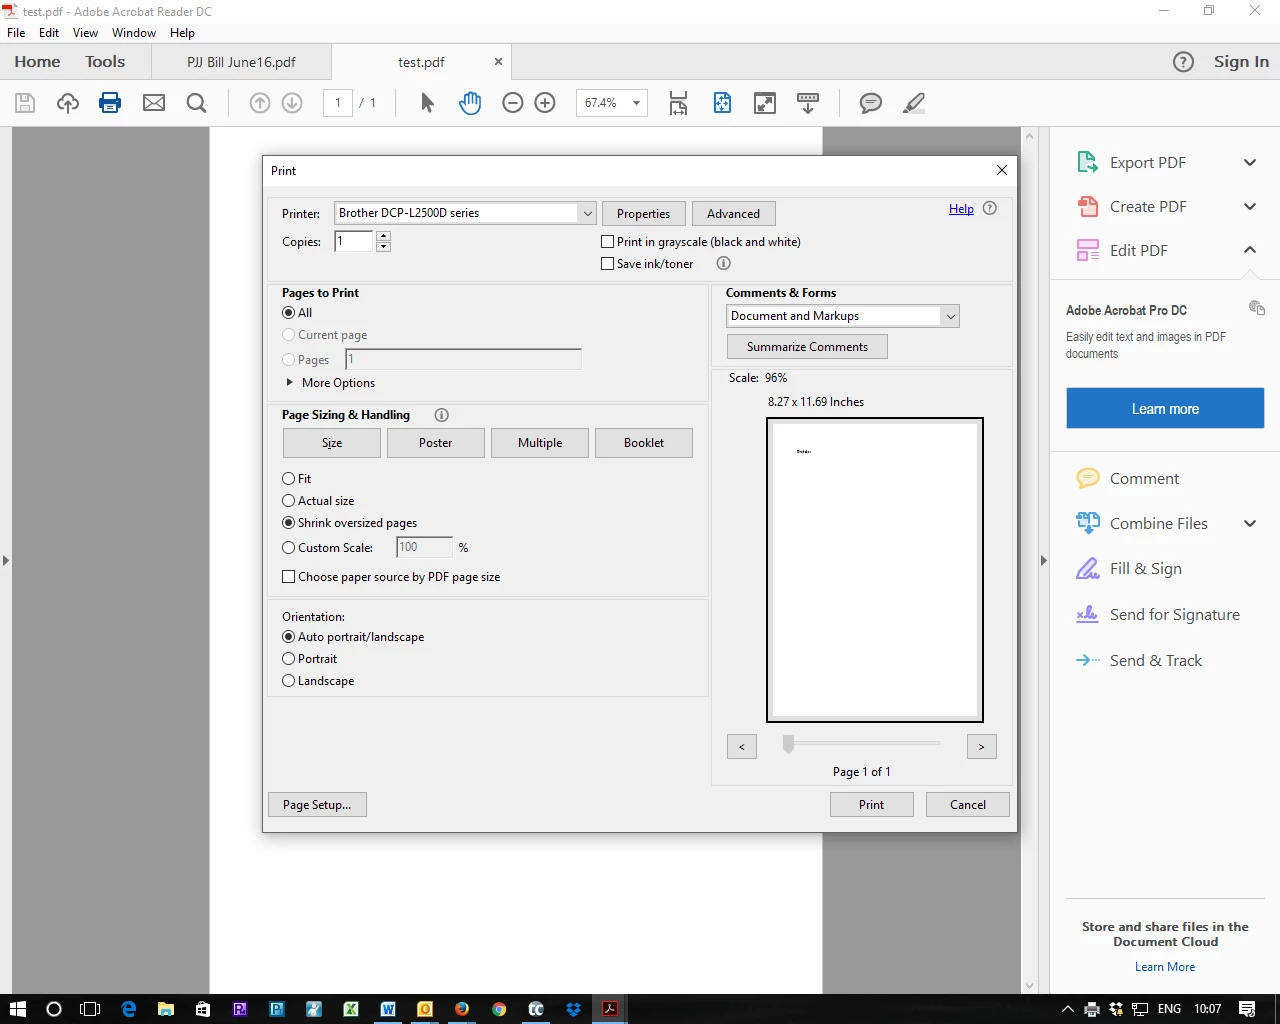Switch to PJJ Bill June16.pdf tab

241,62
